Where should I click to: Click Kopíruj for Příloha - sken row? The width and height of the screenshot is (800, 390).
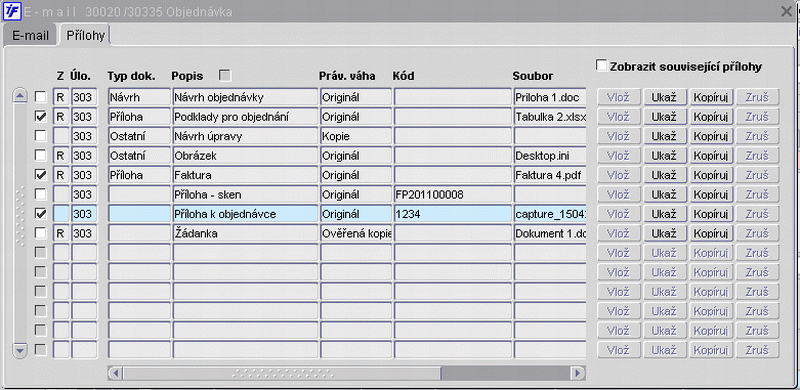click(712, 194)
